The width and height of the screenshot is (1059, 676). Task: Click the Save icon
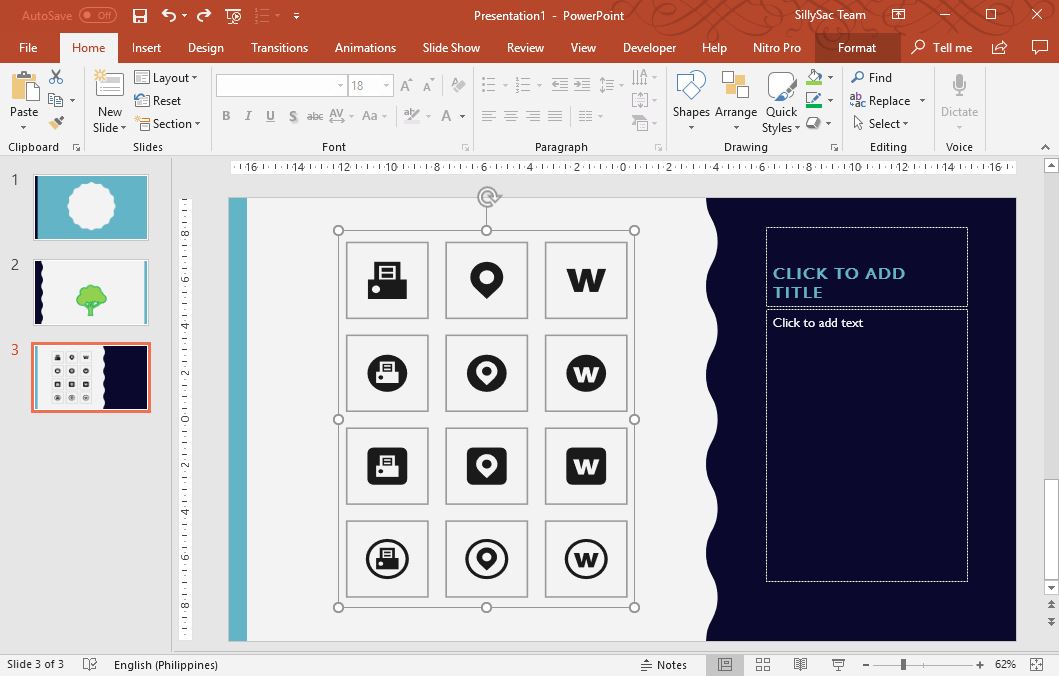139,15
